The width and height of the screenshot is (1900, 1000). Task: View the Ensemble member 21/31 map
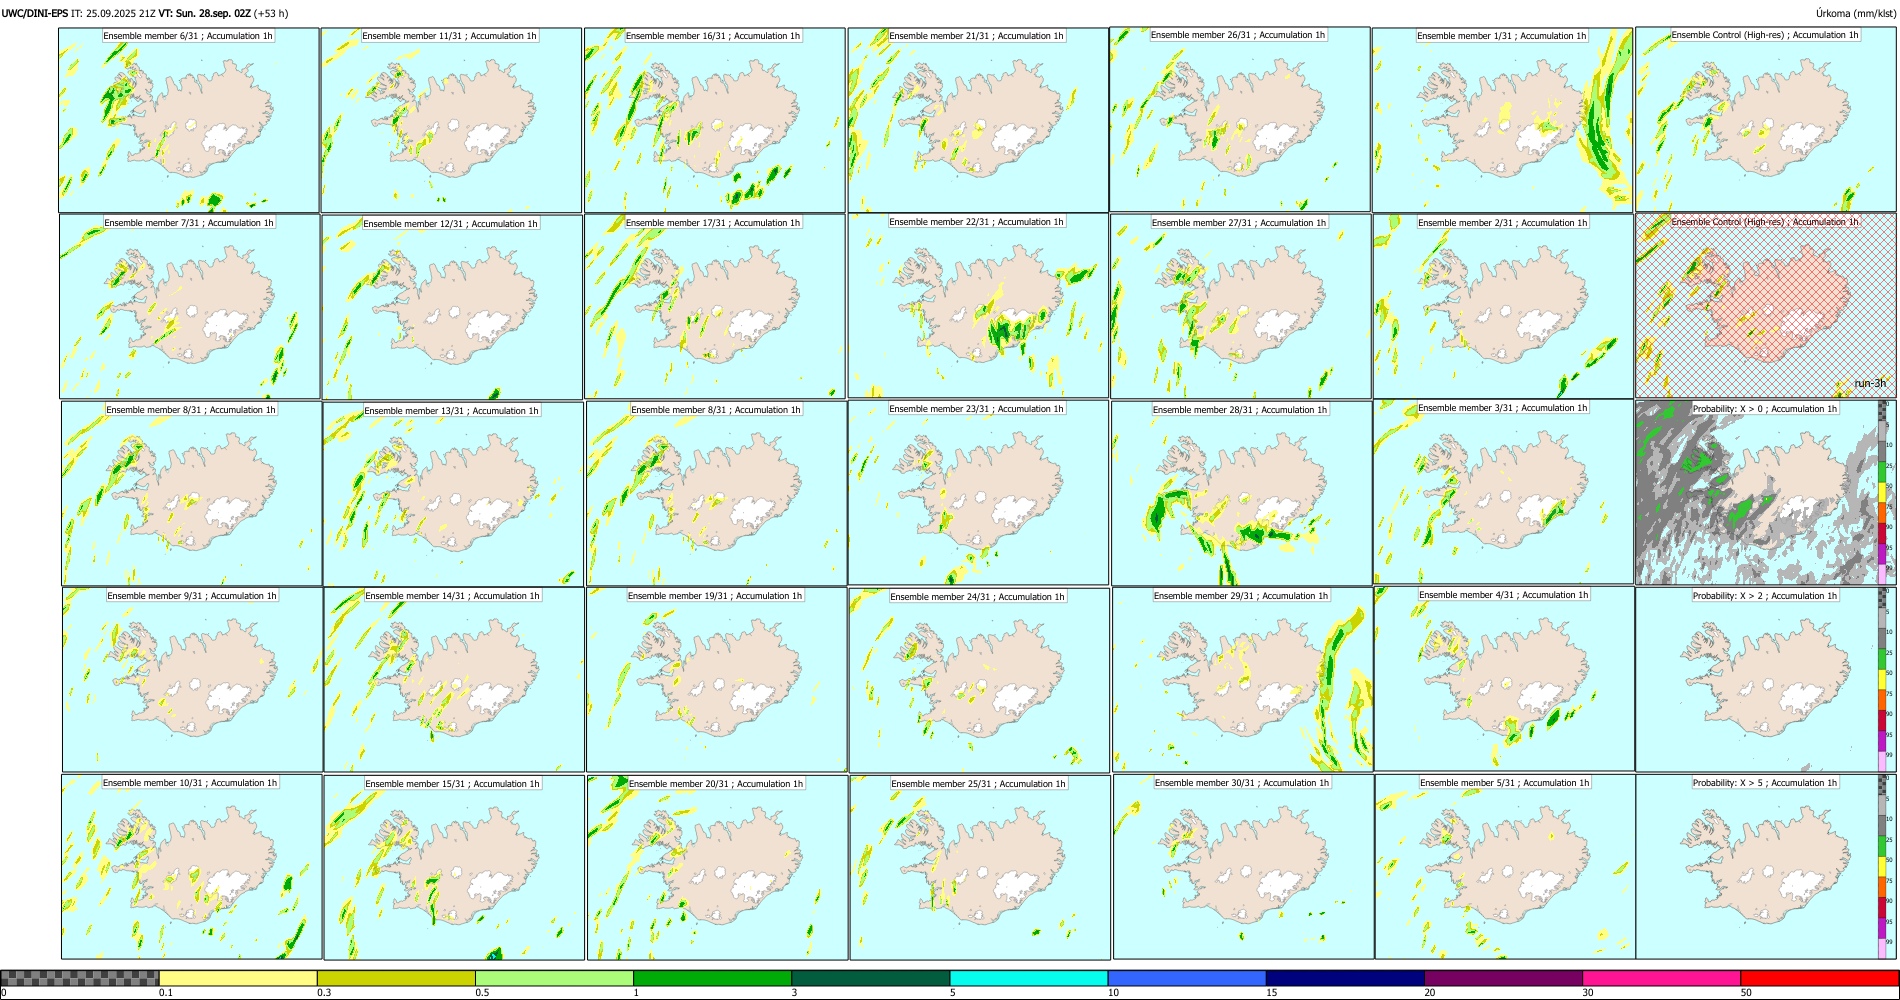(x=978, y=120)
